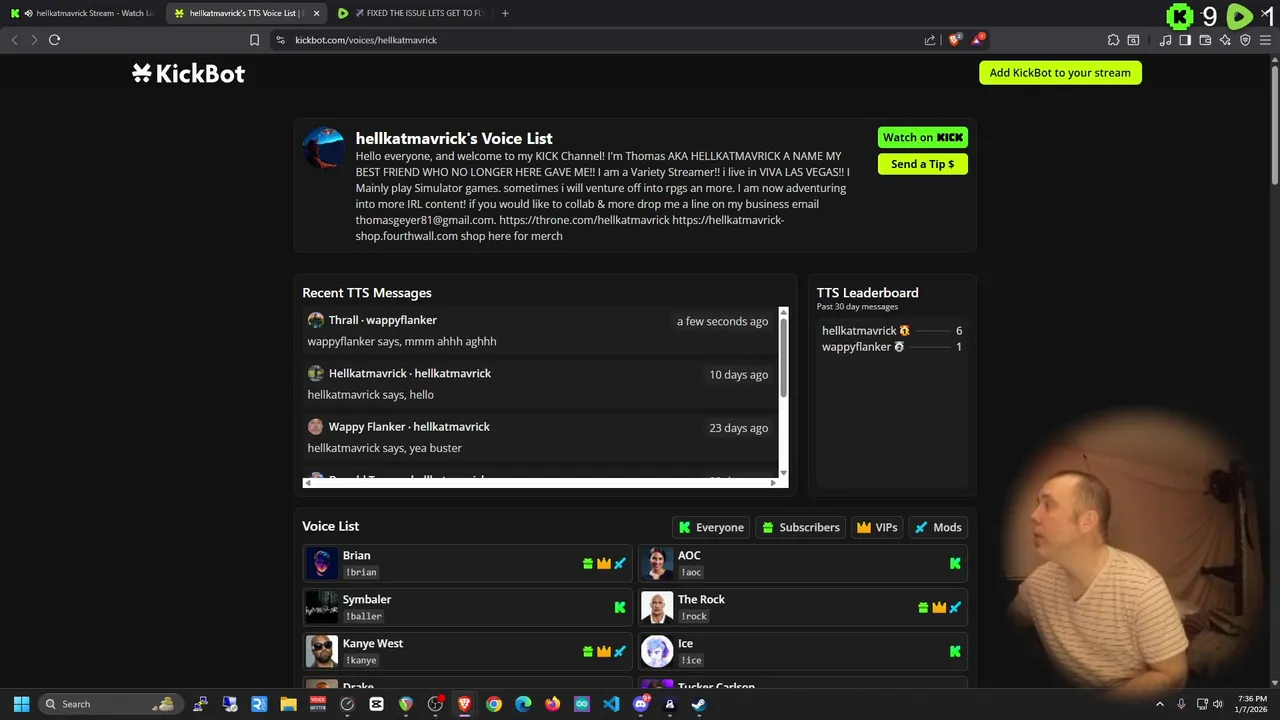Click the 'yea buster' TTS message

click(x=540, y=437)
